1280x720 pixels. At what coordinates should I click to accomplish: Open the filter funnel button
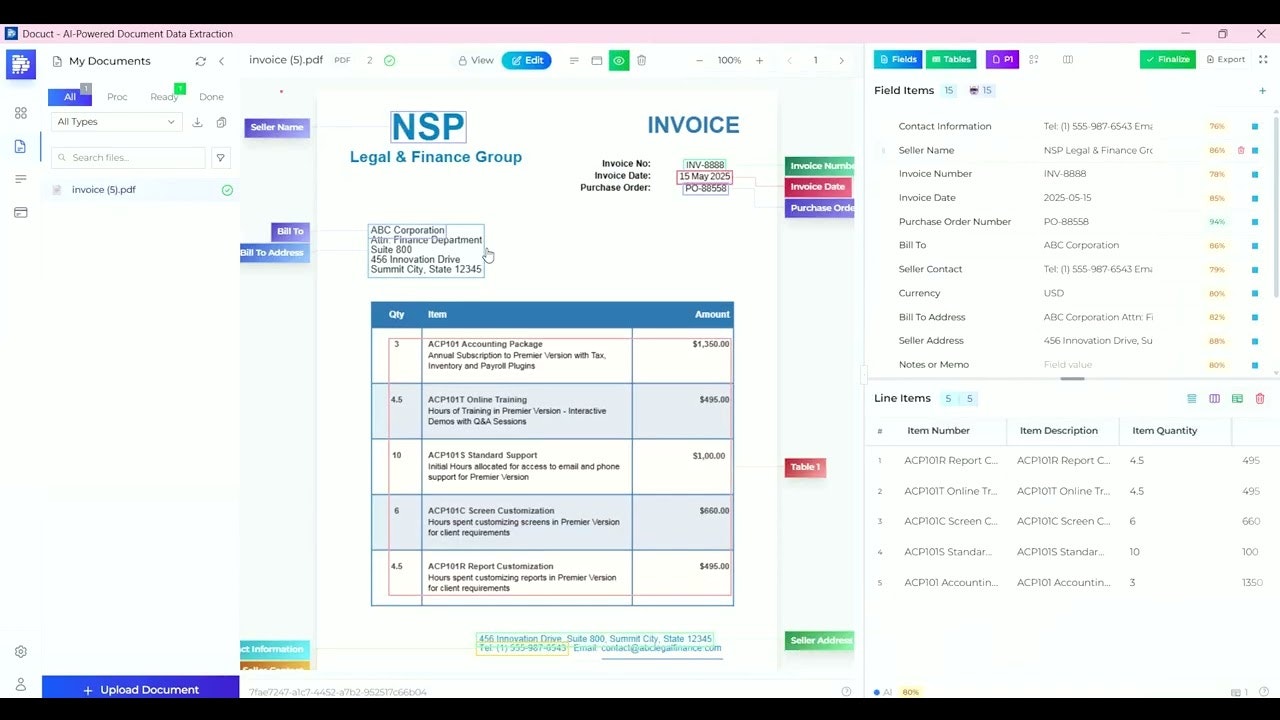[221, 157]
